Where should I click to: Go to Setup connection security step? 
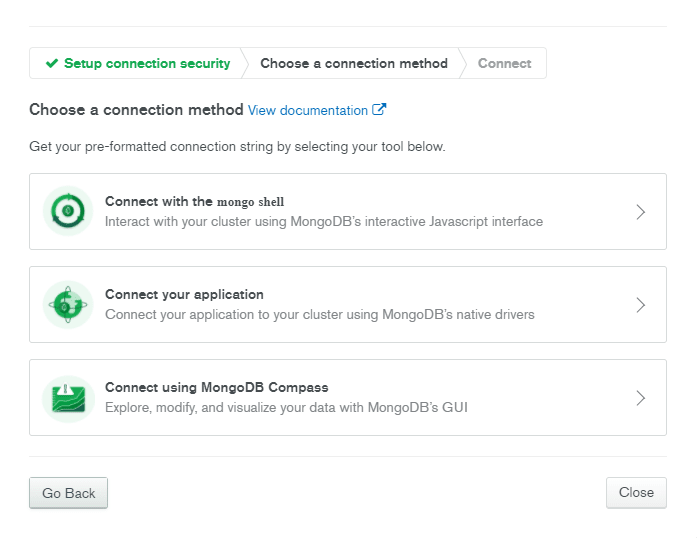[138, 63]
